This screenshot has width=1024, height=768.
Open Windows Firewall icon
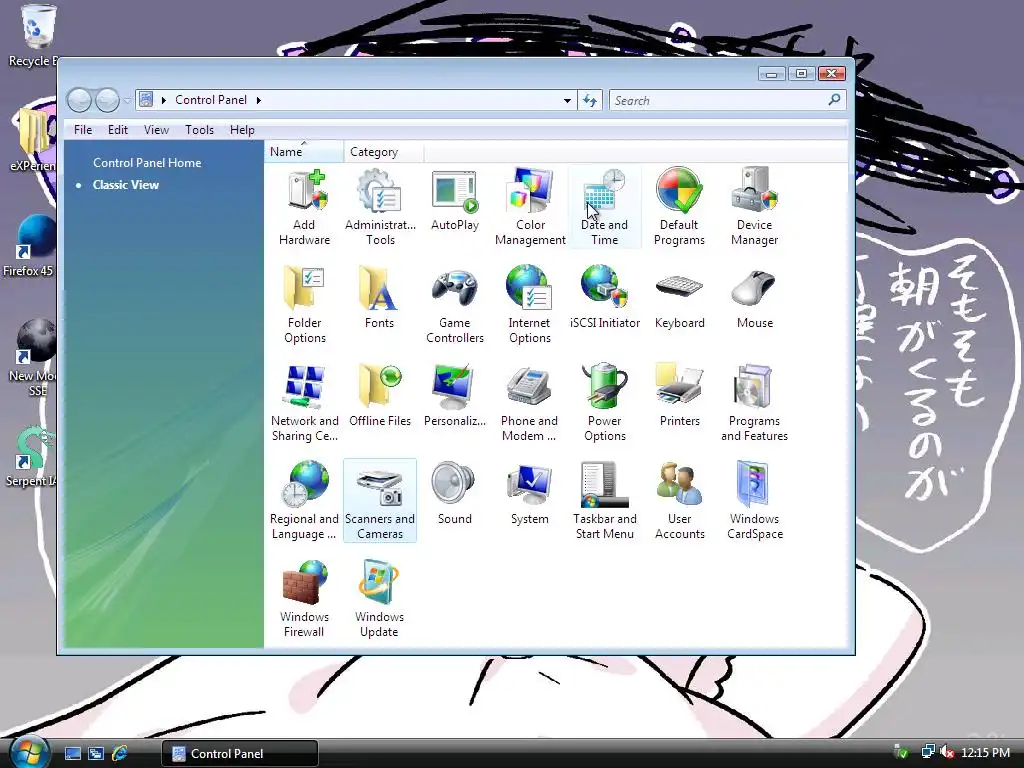tap(304, 599)
